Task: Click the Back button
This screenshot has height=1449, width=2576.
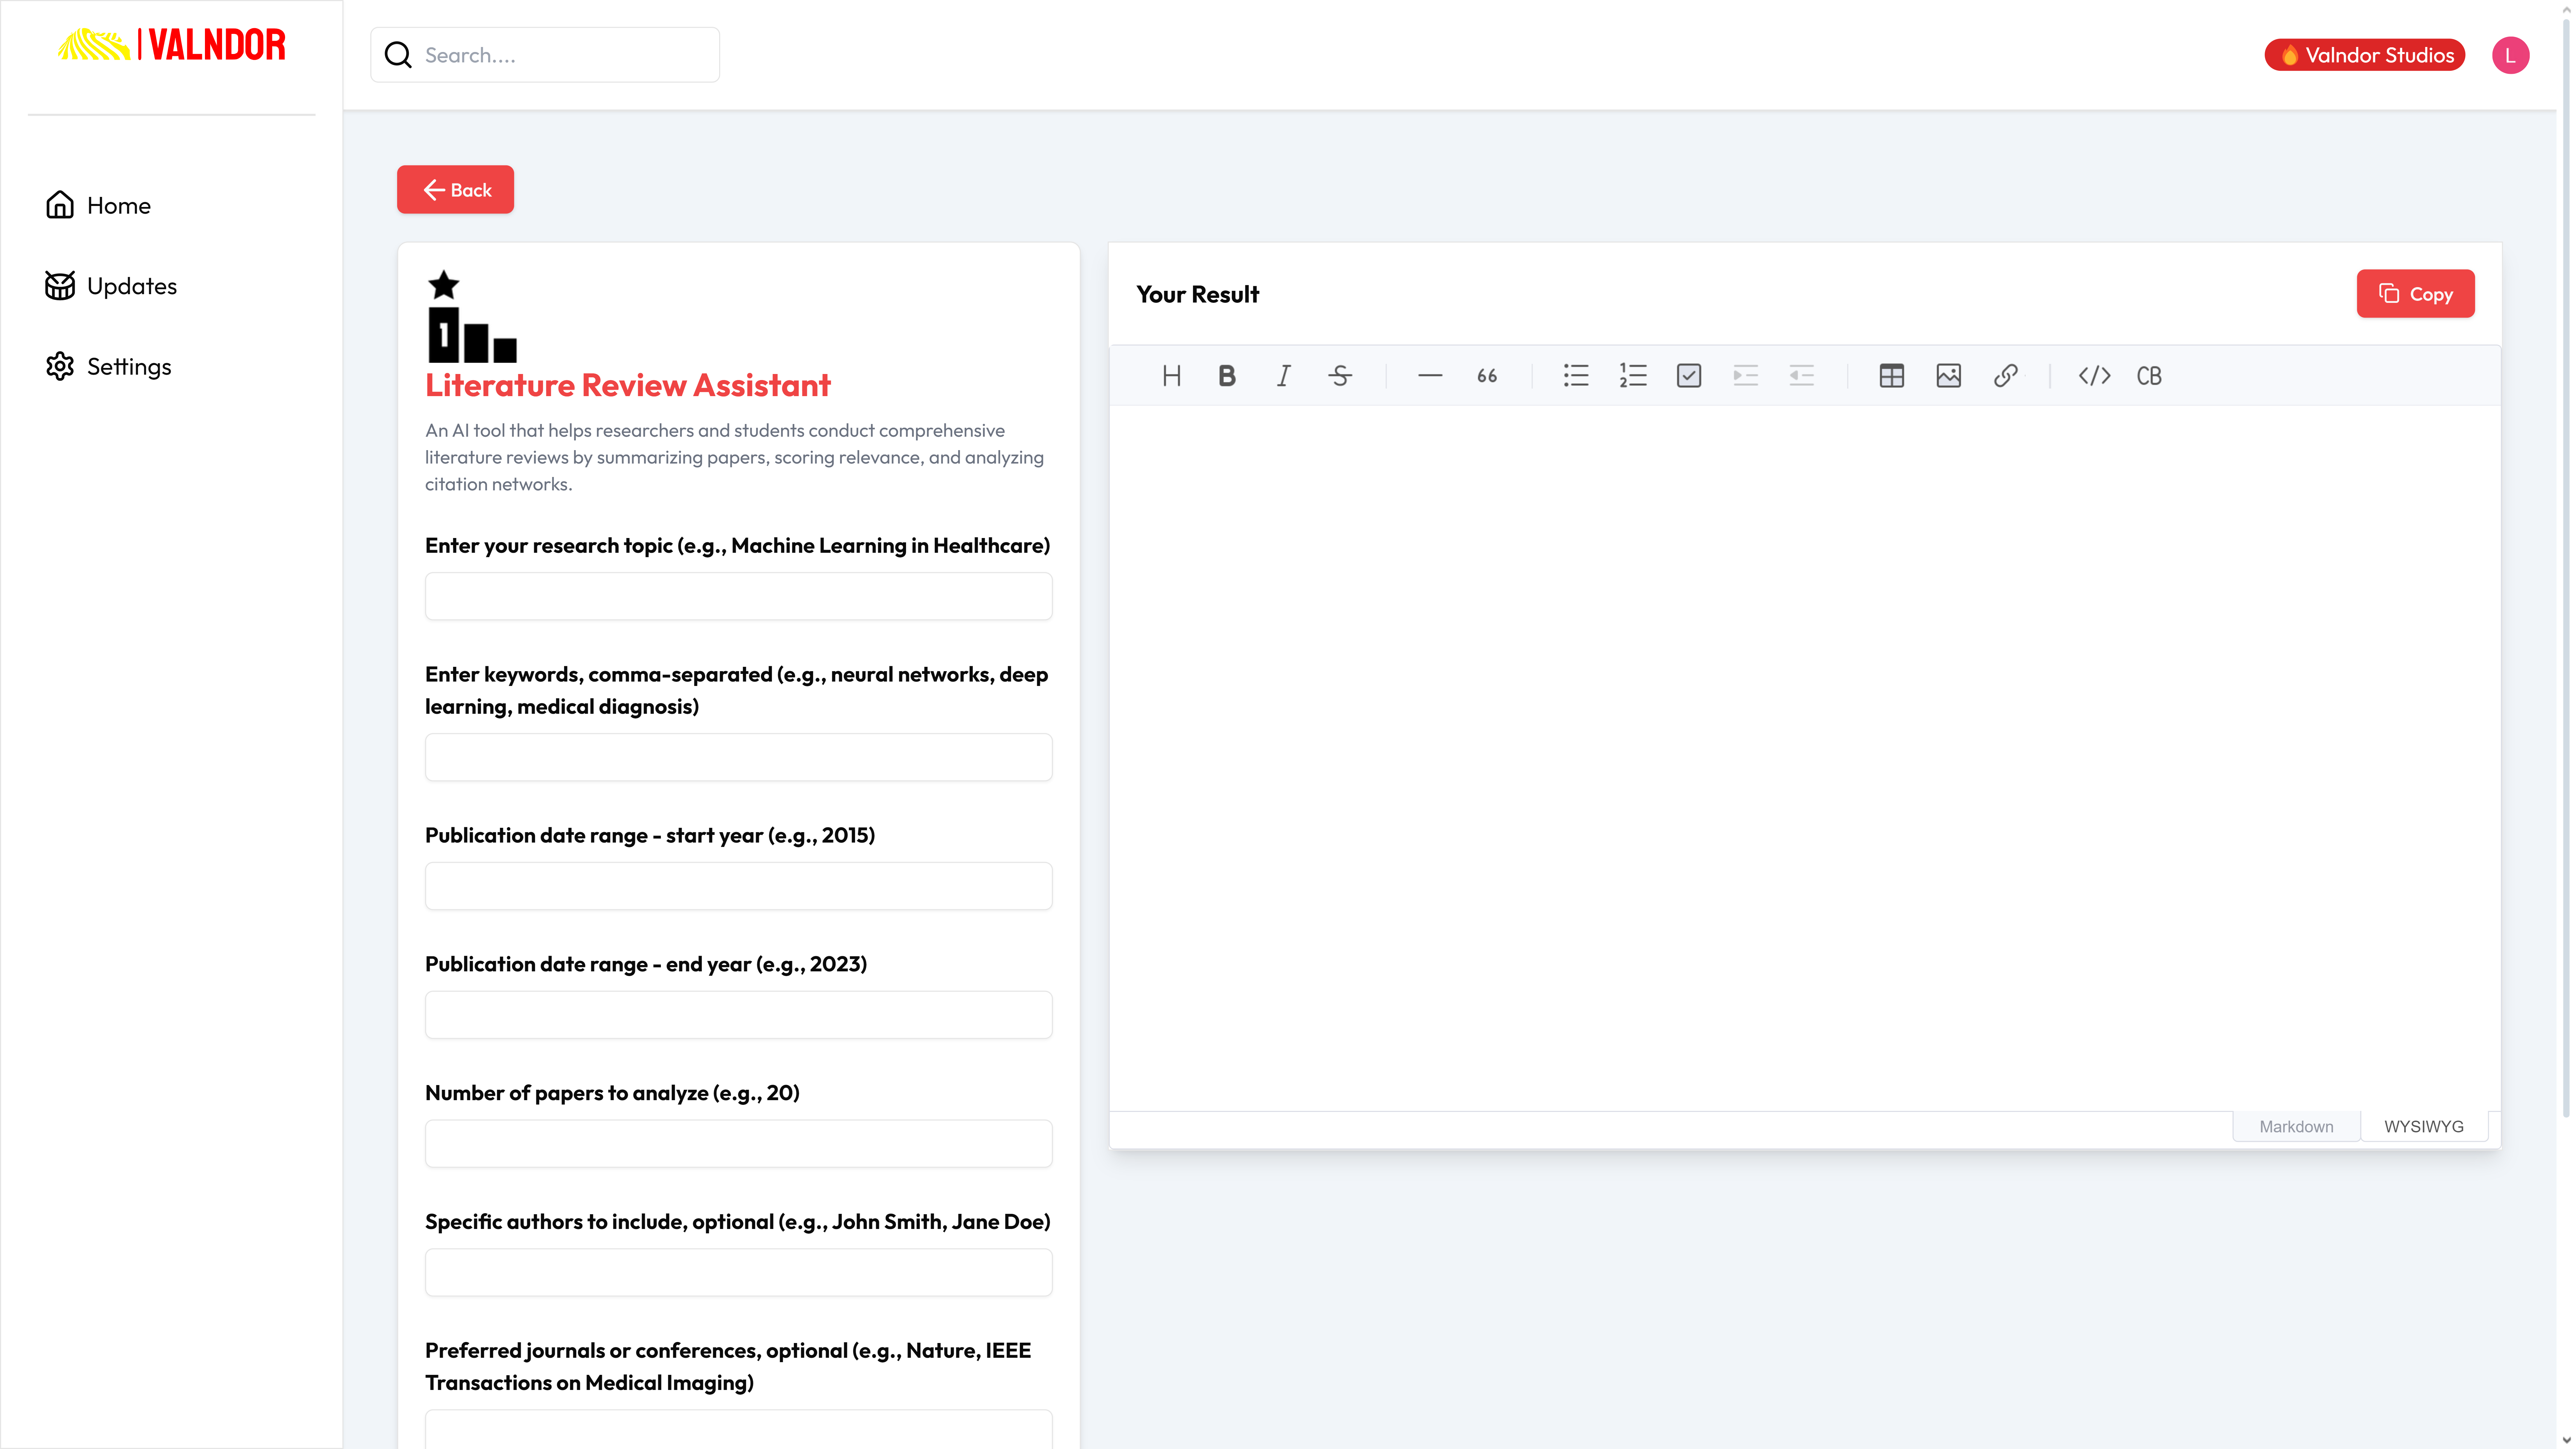Action: pos(455,190)
